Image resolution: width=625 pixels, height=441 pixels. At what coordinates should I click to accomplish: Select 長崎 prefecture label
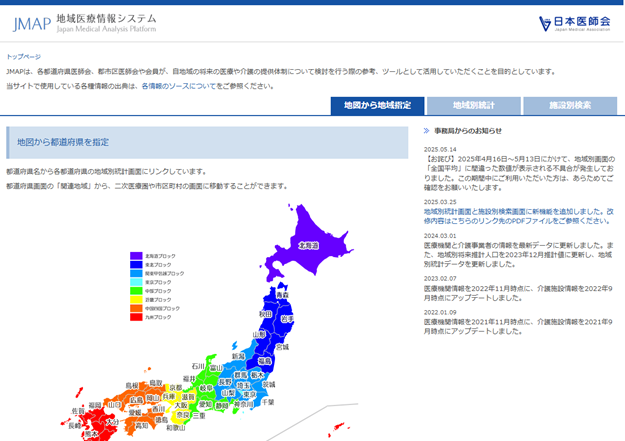point(75,426)
